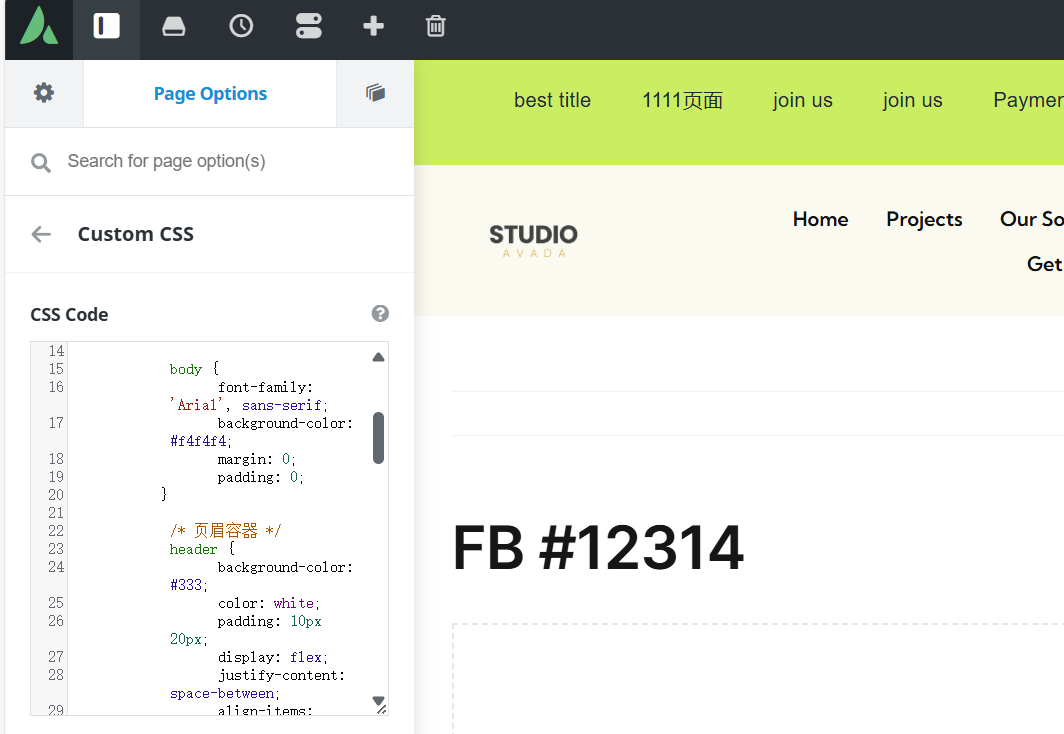Toggle the sidebar panel icon

[x=106, y=27]
